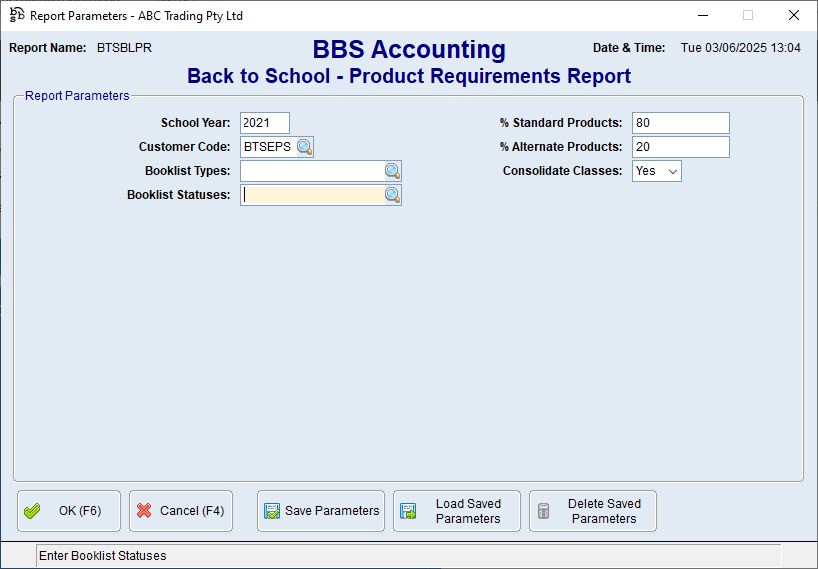Click the BBS app icon in title bar
Image resolution: width=818 pixels, height=569 pixels.
[x=17, y=15]
